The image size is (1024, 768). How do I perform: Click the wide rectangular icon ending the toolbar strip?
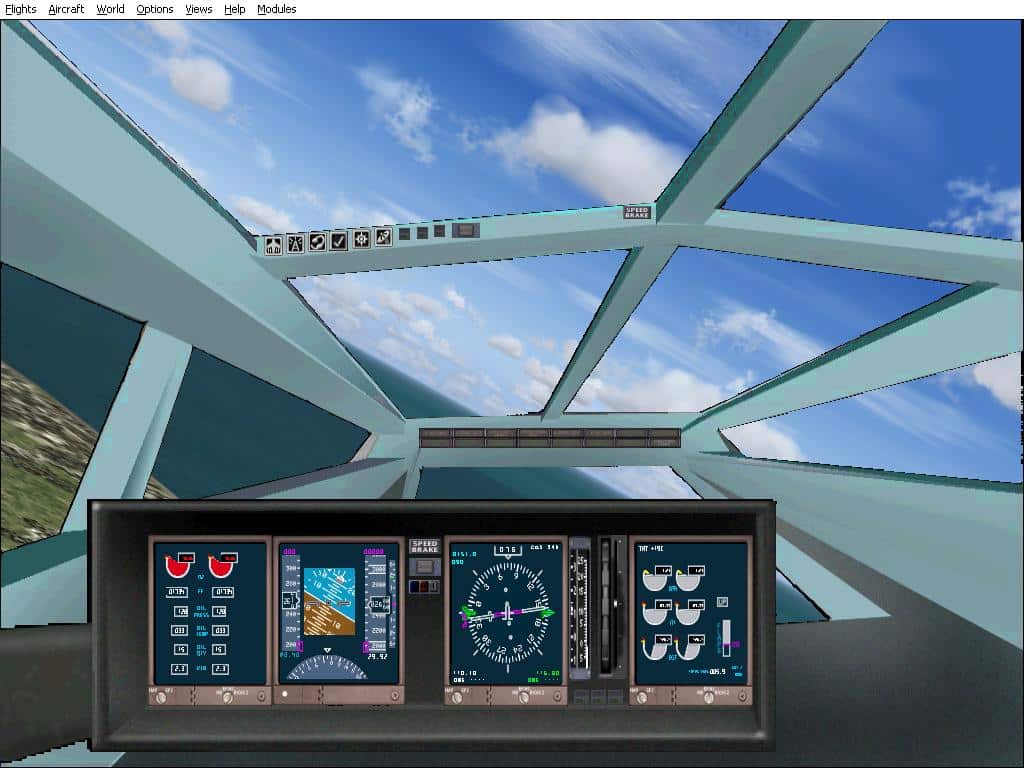(464, 230)
